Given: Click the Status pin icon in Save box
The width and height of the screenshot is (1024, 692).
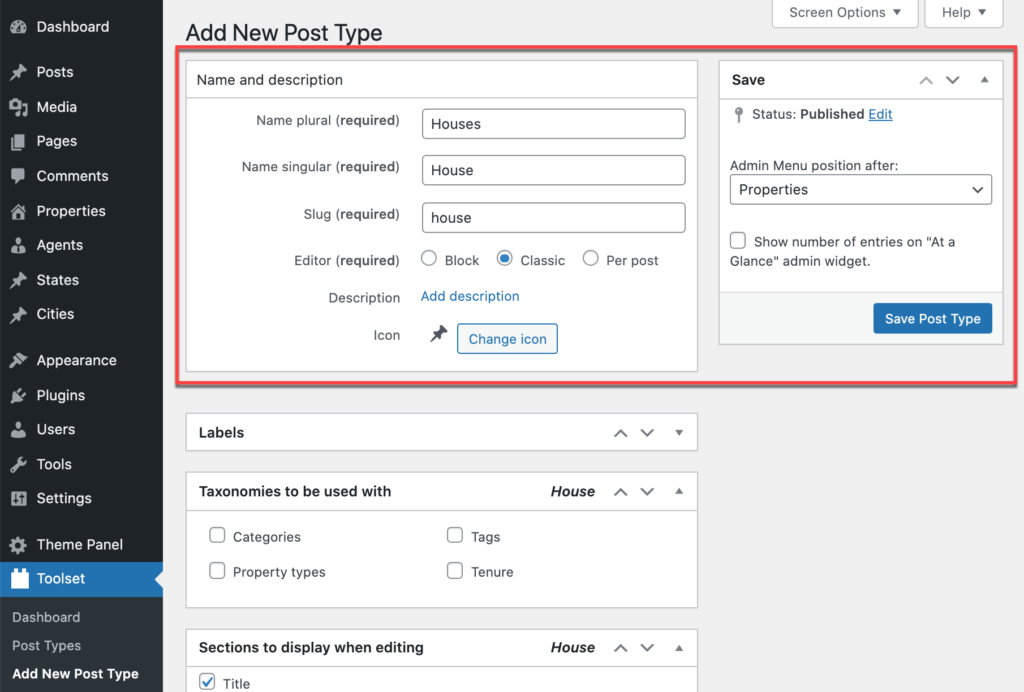Looking at the screenshot, I should coord(739,115).
